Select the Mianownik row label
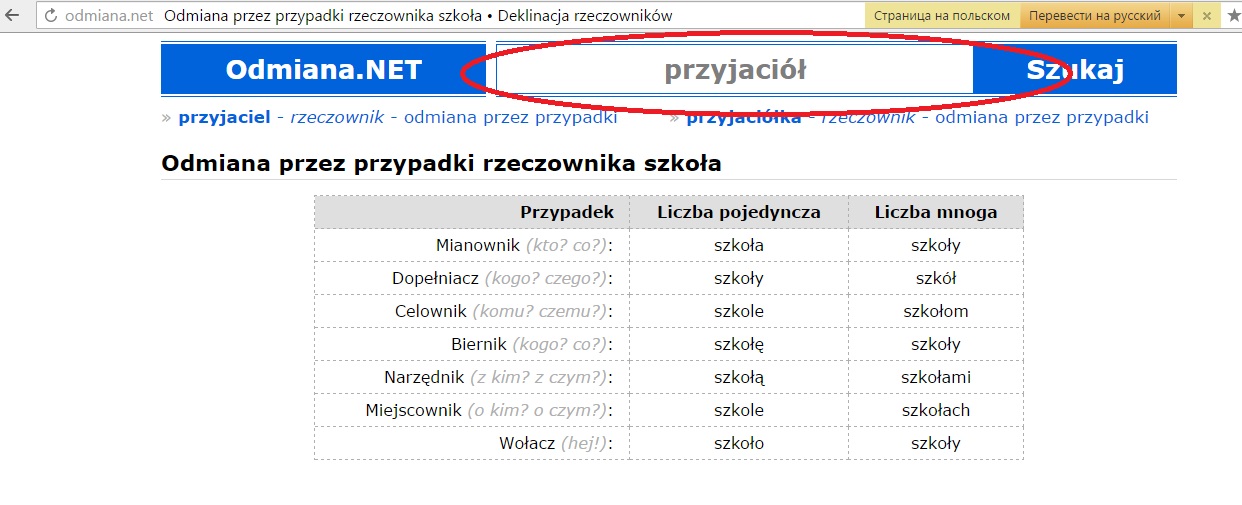Image resolution: width=1242 pixels, height=505 pixels. click(x=478, y=245)
